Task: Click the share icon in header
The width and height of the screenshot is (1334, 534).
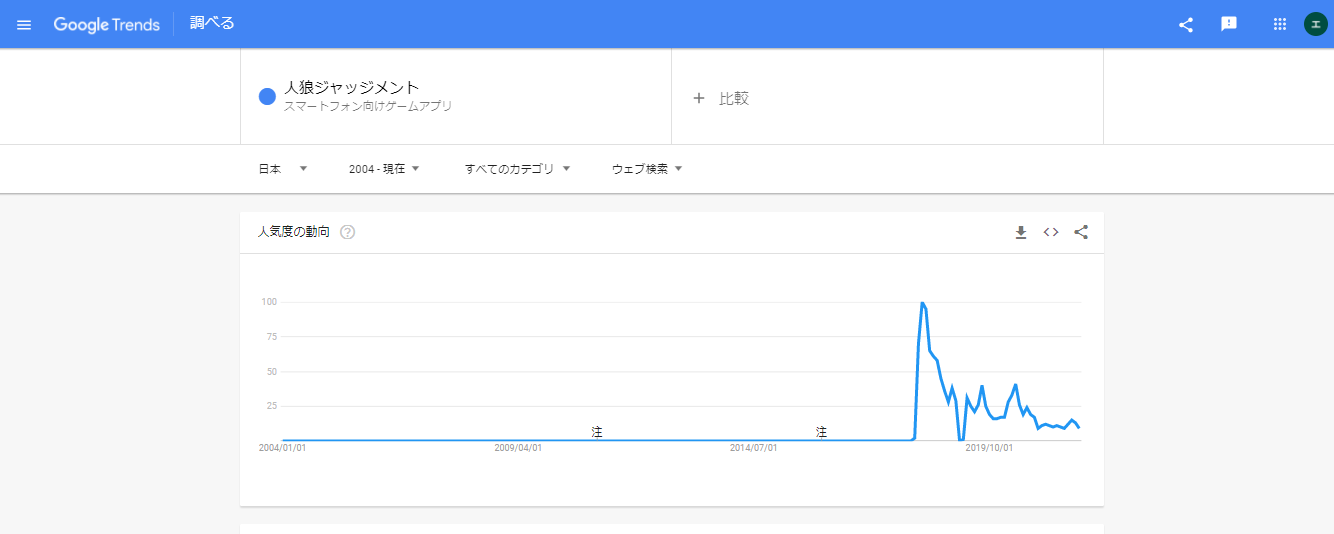Action: tap(1186, 24)
